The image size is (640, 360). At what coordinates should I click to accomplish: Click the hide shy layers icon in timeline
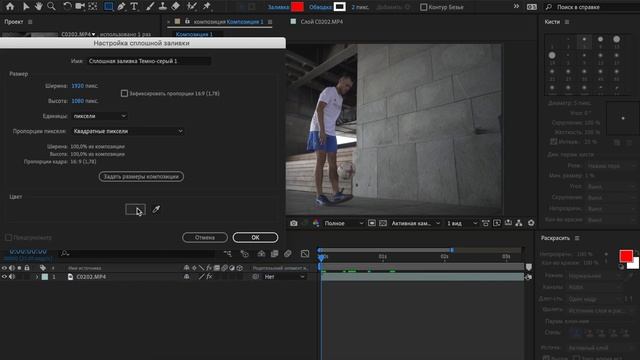tap(261, 254)
